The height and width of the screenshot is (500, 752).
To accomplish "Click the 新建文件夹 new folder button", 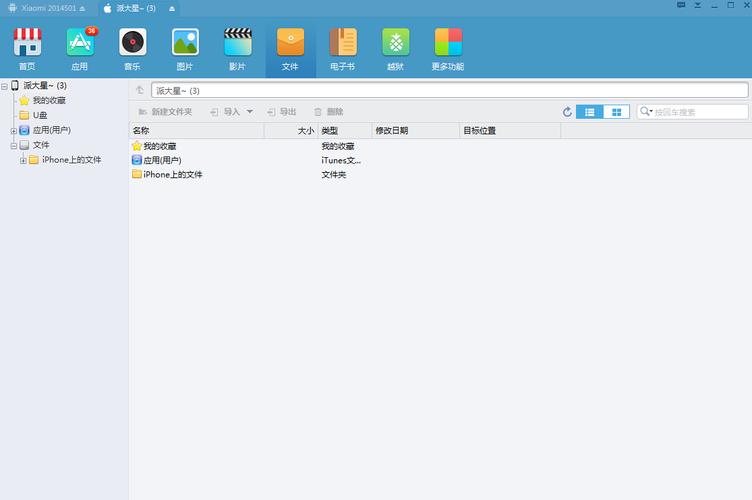I will [x=165, y=112].
